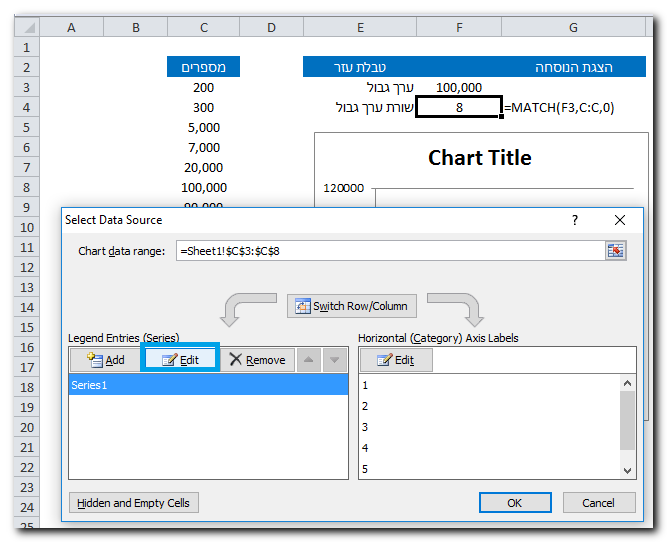Click the chart data range selector icon
667x542 pixels.
615,251
